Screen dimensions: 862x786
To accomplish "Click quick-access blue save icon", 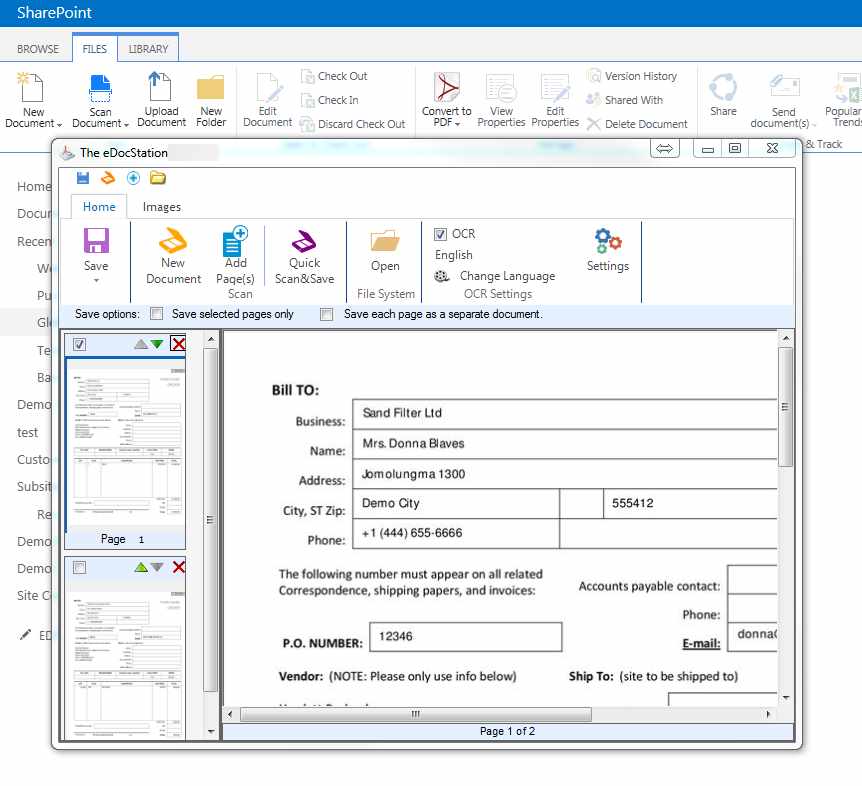I will pos(83,178).
